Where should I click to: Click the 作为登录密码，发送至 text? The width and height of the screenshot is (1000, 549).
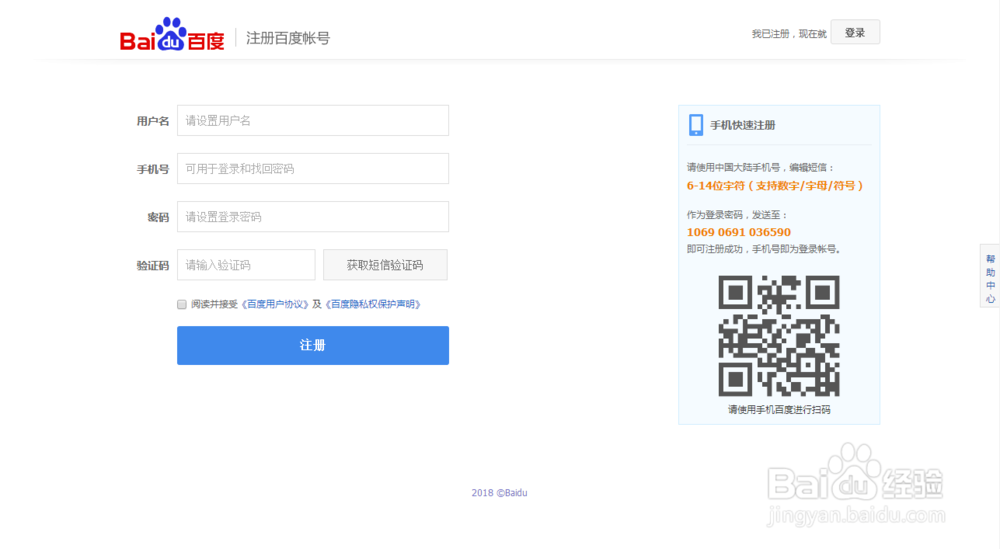tap(737, 215)
